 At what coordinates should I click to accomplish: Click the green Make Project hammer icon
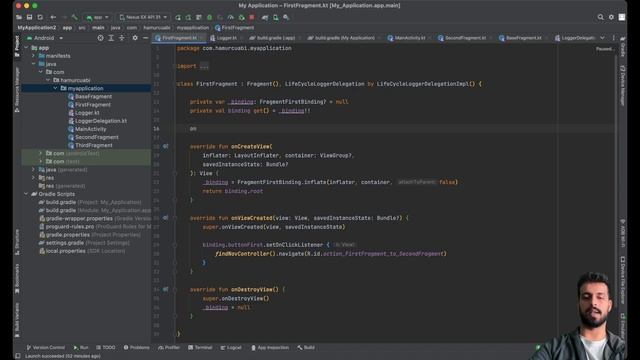(74, 17)
